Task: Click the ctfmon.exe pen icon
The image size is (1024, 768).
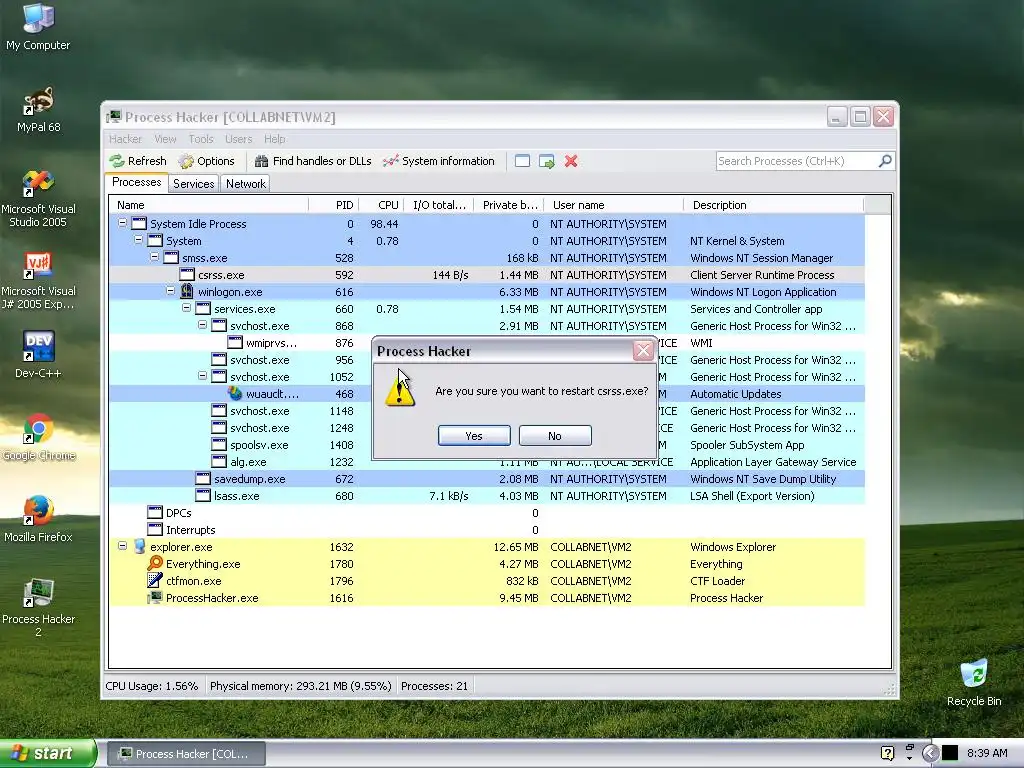Action: (155, 581)
